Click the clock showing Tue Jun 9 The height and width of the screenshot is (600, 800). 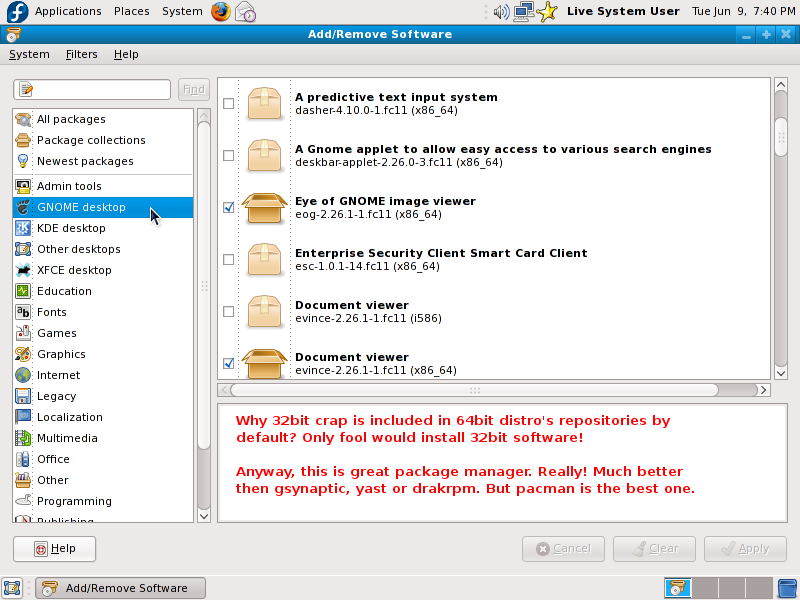(x=743, y=11)
